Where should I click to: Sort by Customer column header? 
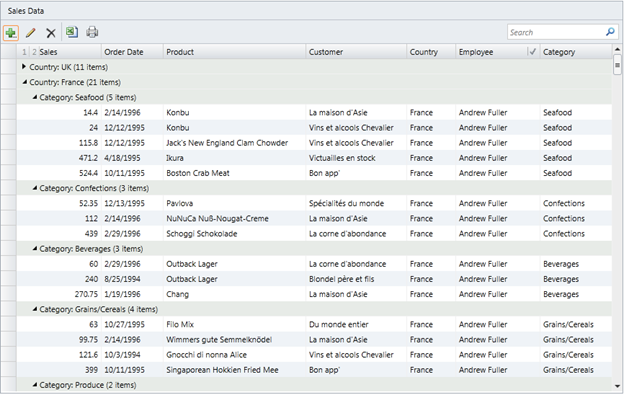coord(356,52)
